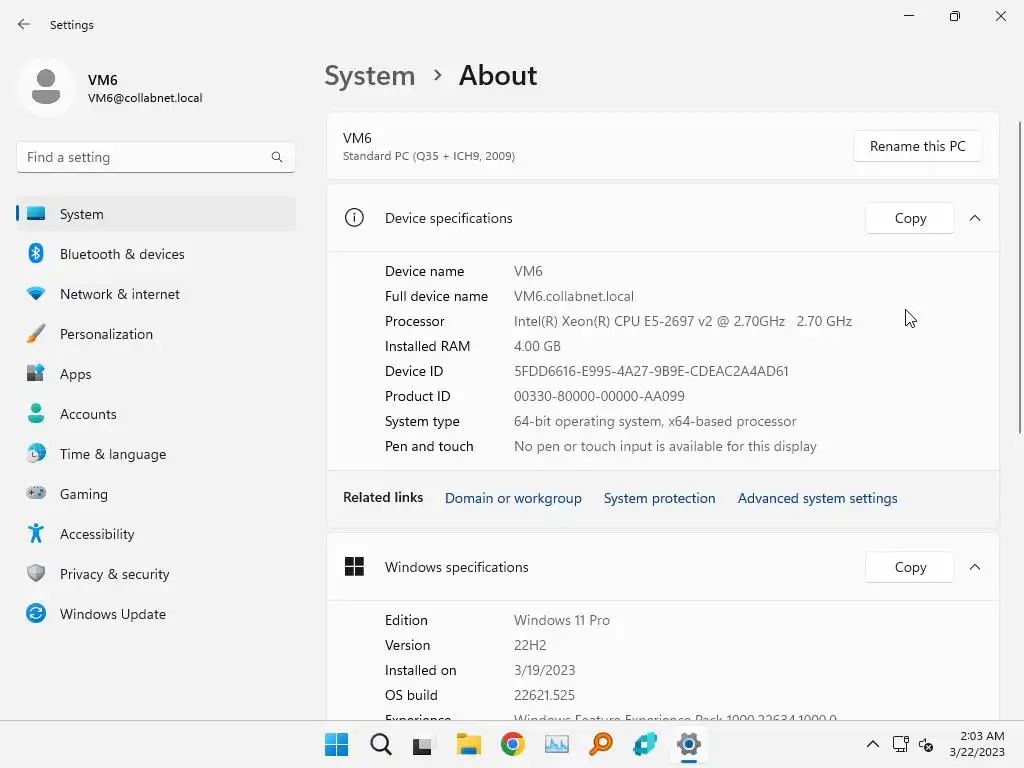The width and height of the screenshot is (1024, 768).
Task: Click the Time & language globe icon
Action: (x=36, y=453)
